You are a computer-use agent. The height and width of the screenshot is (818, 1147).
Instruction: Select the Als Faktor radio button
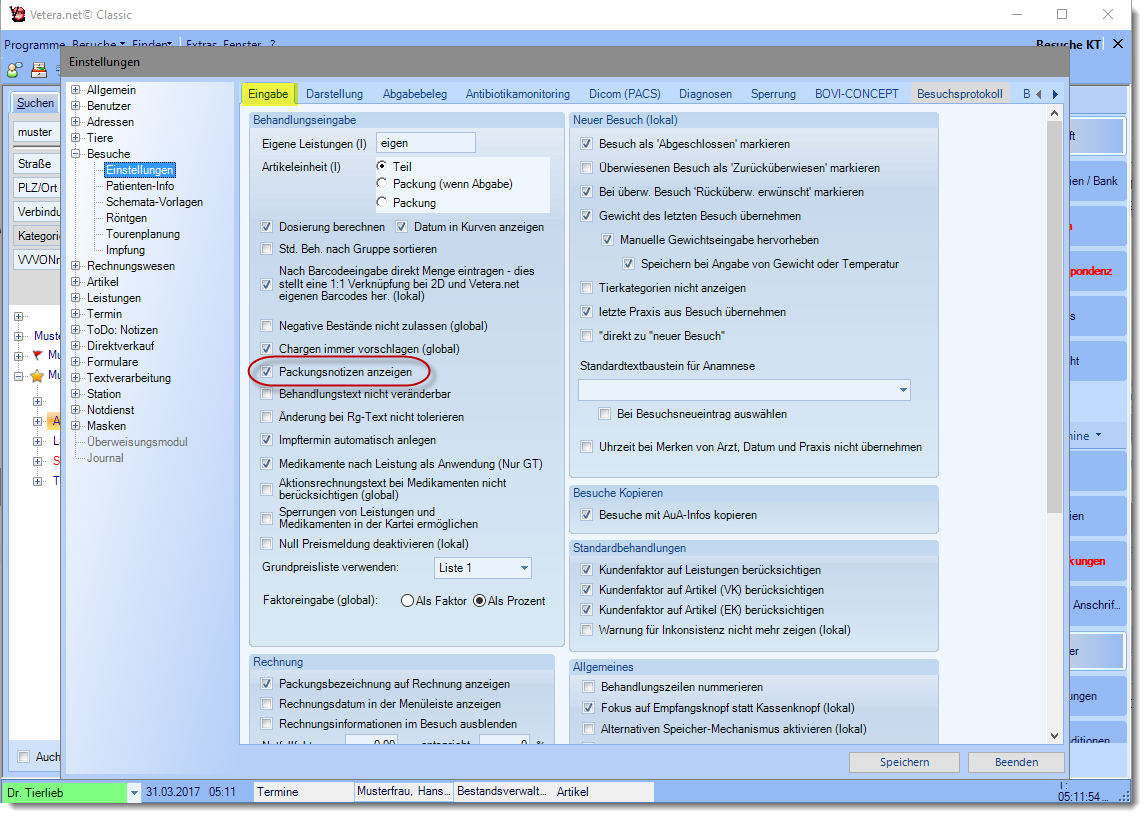407,601
